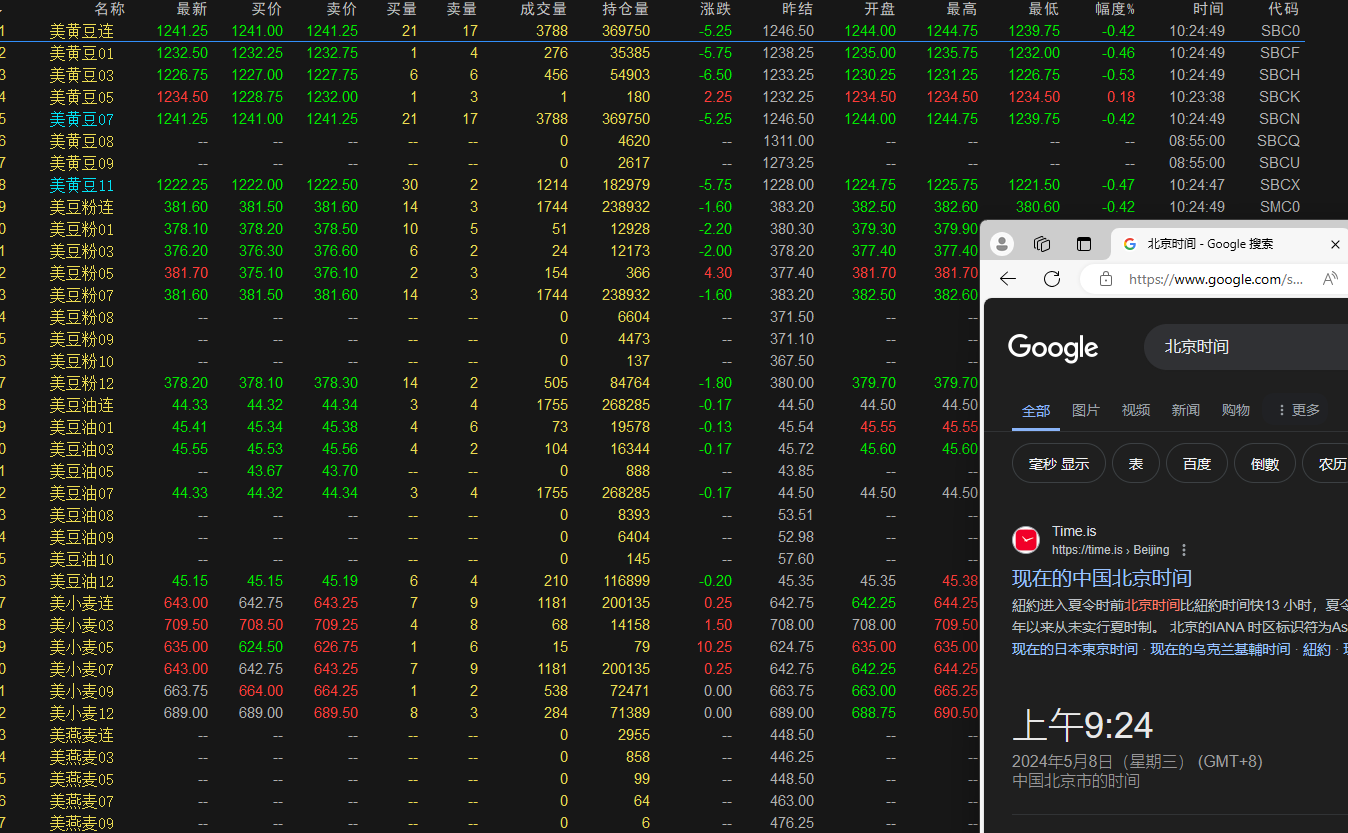Click the 毫秒 显示 filter chip
Image resolution: width=1348 pixels, height=833 pixels.
click(x=1058, y=463)
